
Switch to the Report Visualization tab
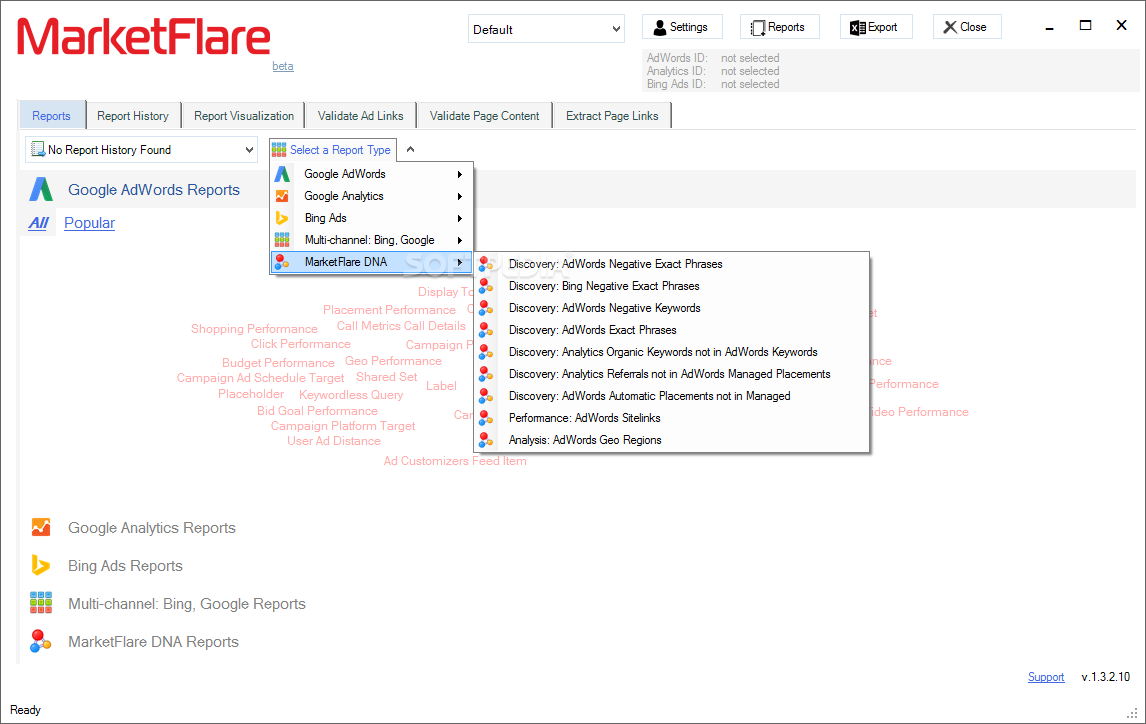243,115
